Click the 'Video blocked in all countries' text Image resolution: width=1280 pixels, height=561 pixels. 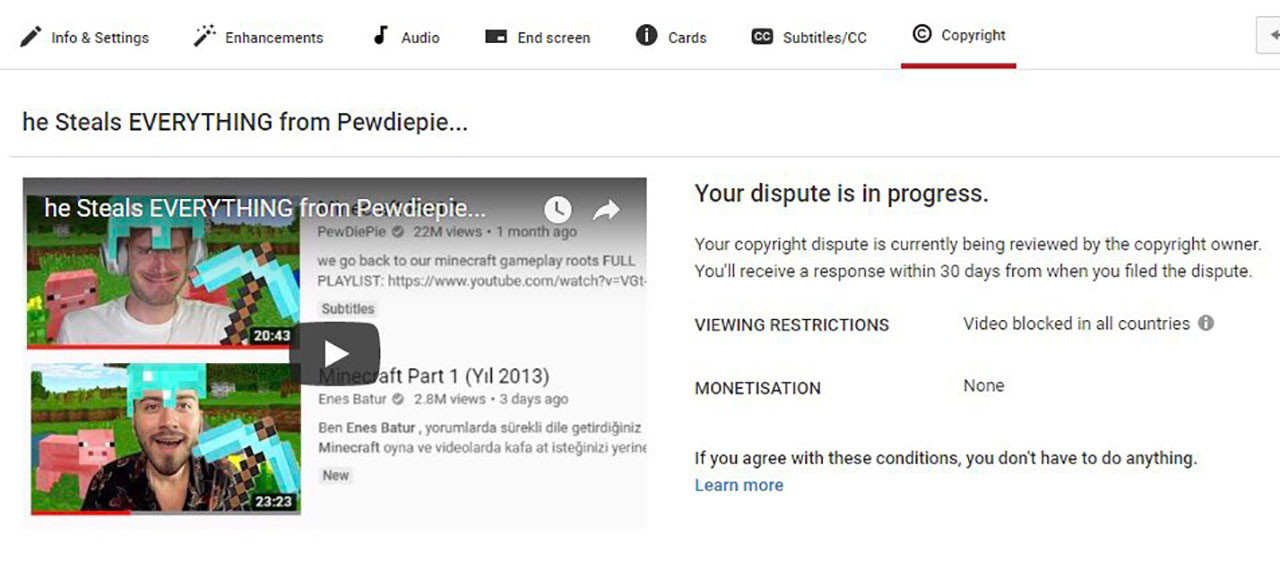pyautogui.click(x=1076, y=323)
